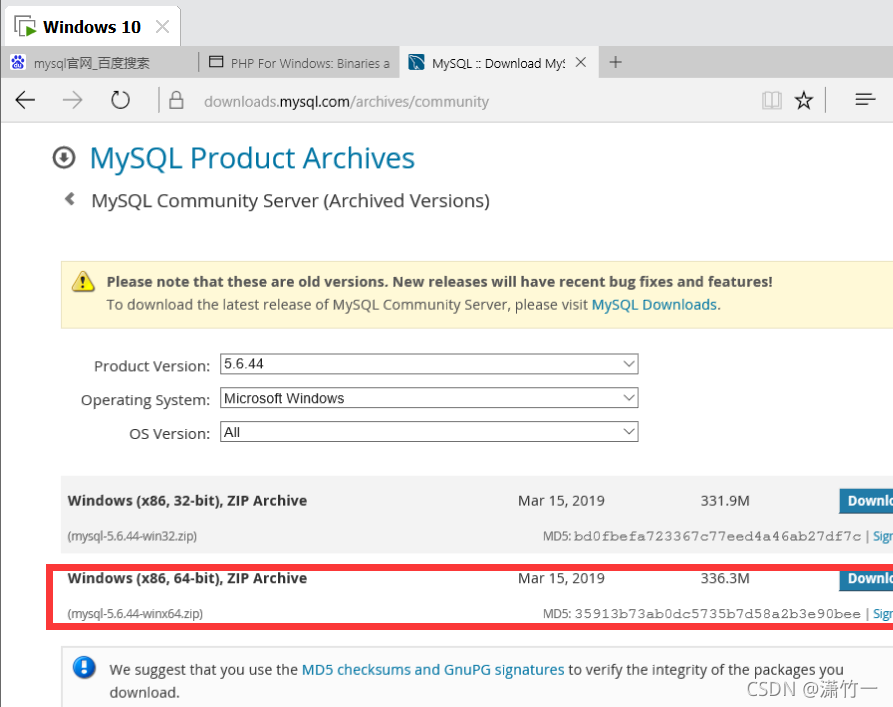This screenshot has width=893, height=707.
Task: Click Windows (x86, 32-bit), ZIP Archive title
Action: 187,500
